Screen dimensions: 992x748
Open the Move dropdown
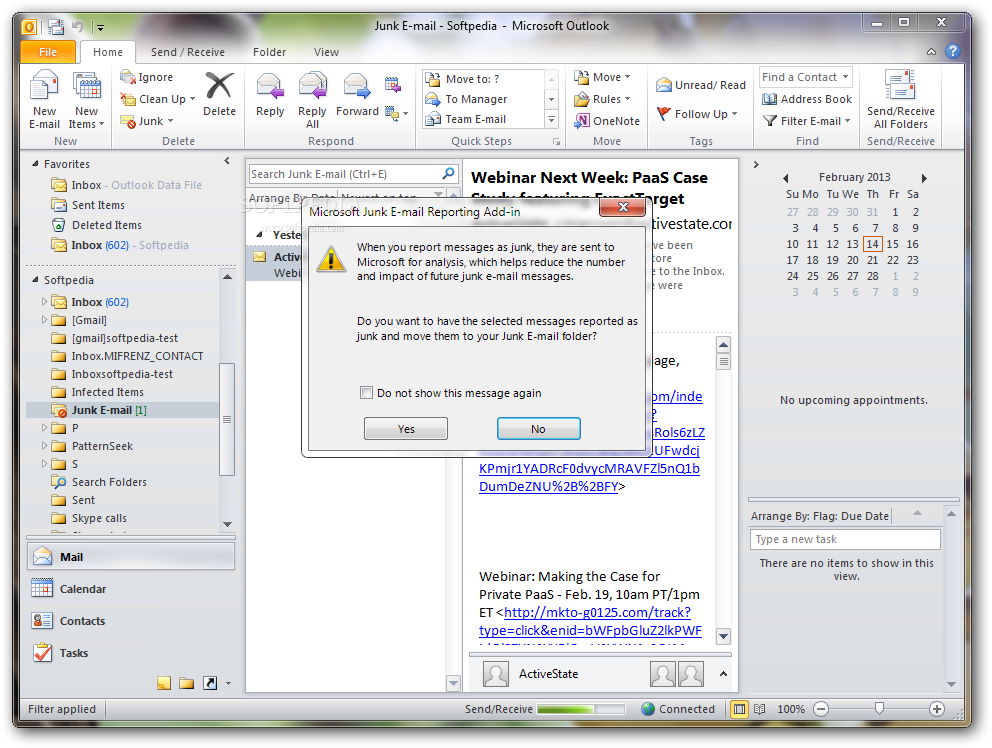[x=628, y=77]
